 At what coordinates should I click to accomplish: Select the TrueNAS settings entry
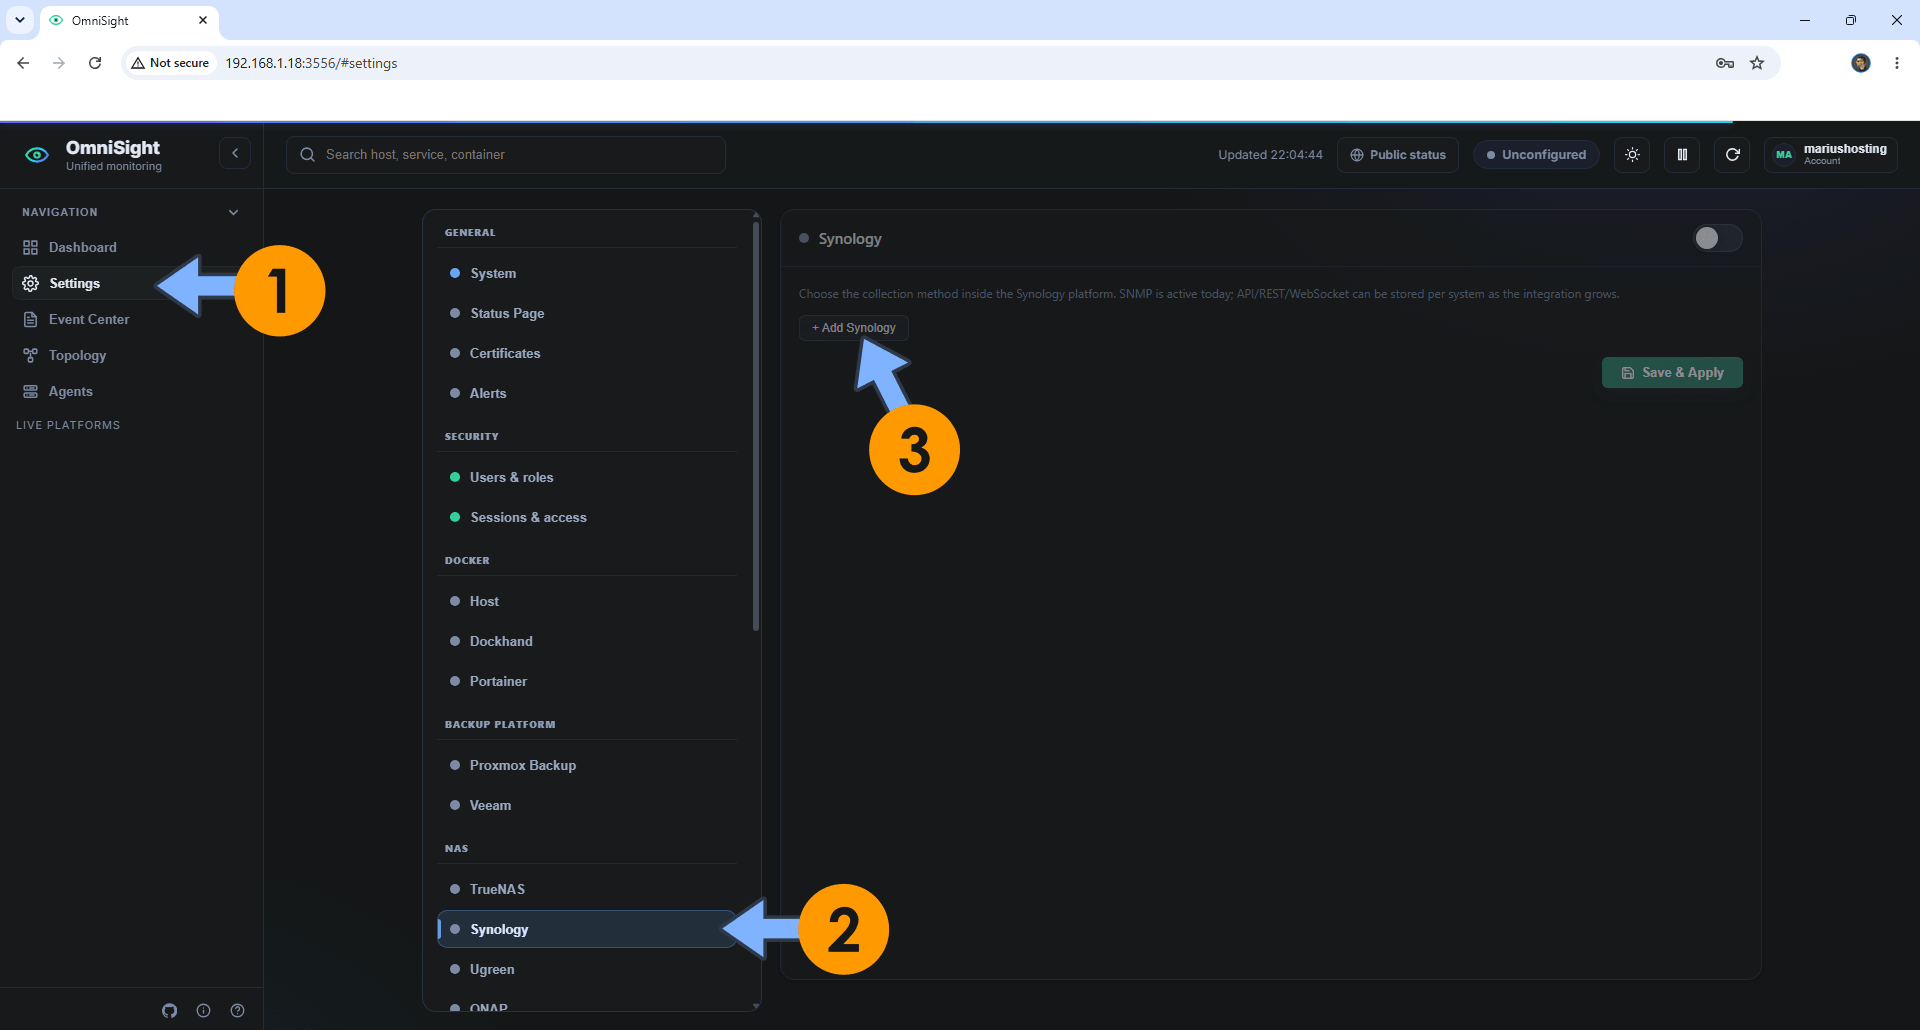[587, 889]
